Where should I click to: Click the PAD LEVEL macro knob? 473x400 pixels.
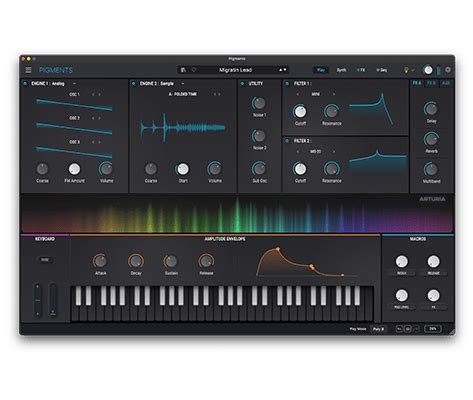pos(402,295)
